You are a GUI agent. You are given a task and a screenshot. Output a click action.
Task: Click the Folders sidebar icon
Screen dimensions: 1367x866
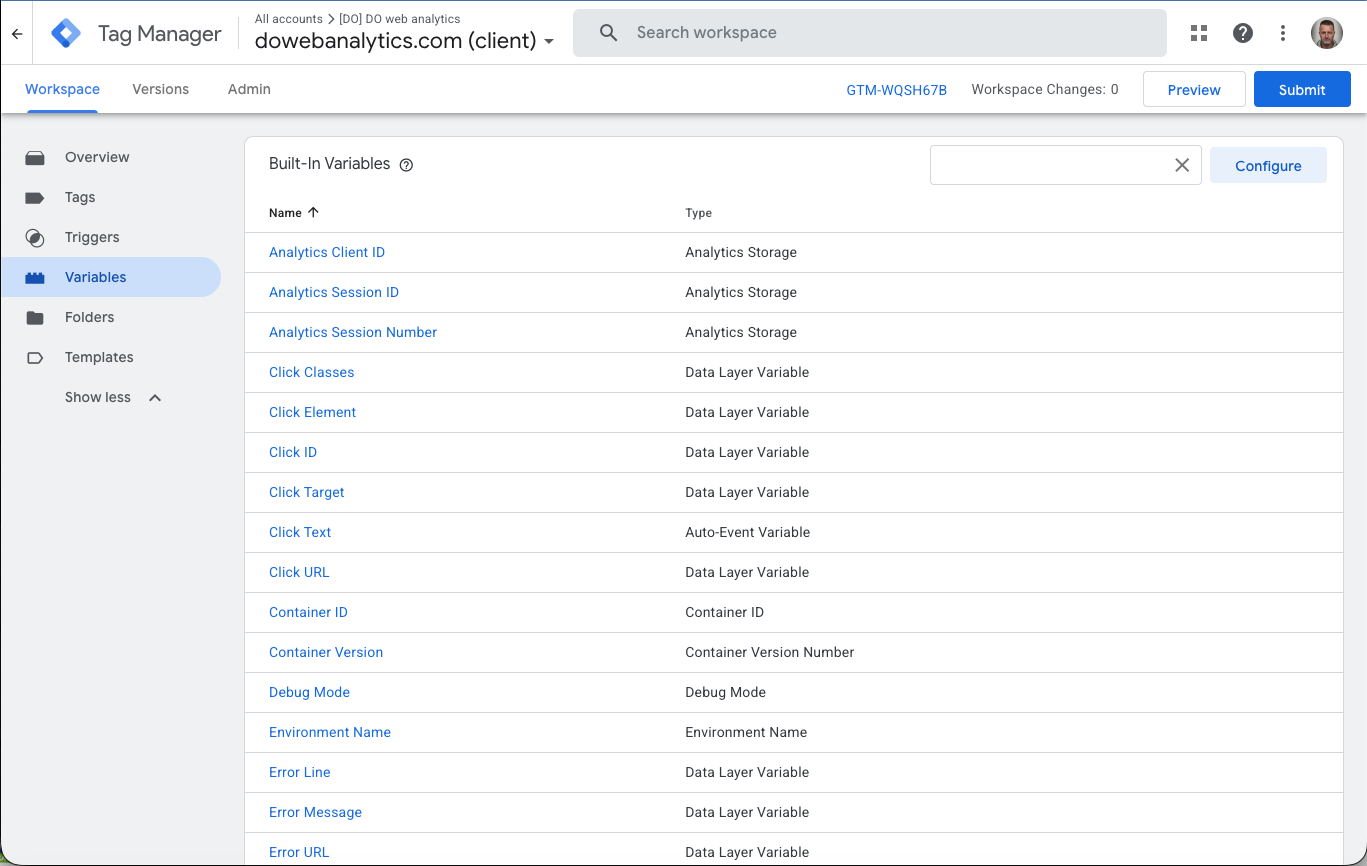(x=35, y=317)
